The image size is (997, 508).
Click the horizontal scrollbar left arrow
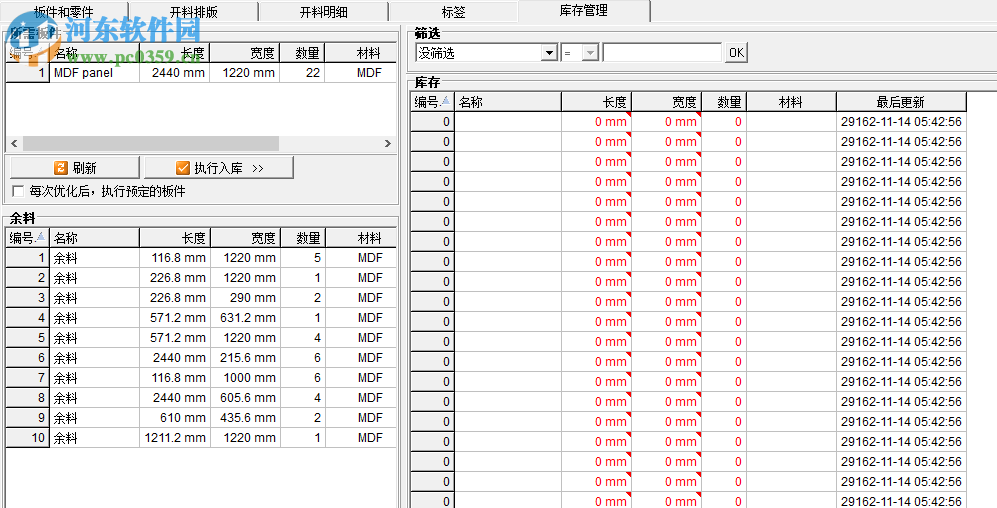click(14, 143)
